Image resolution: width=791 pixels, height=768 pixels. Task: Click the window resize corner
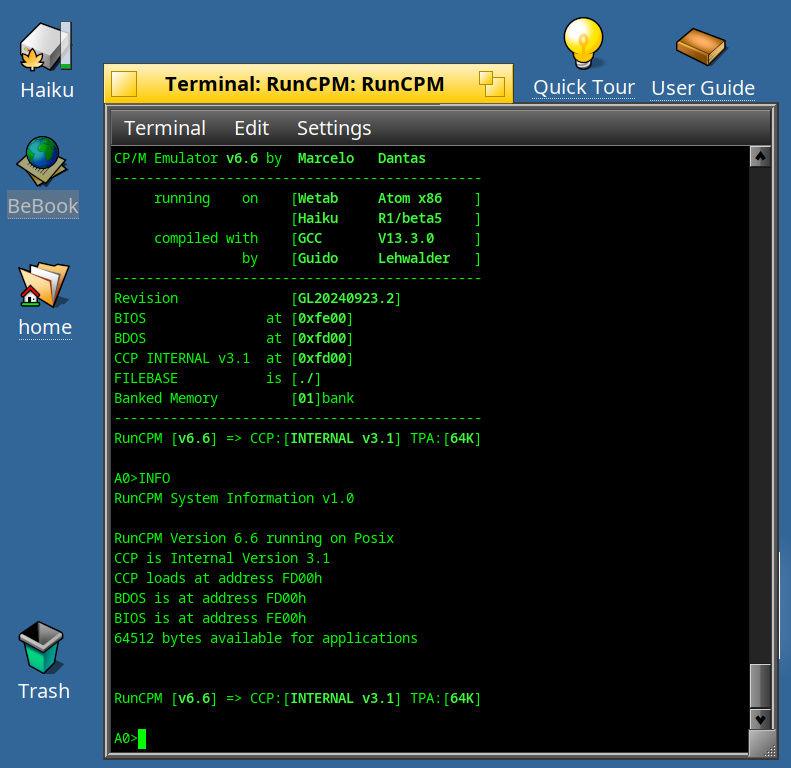pos(761,743)
